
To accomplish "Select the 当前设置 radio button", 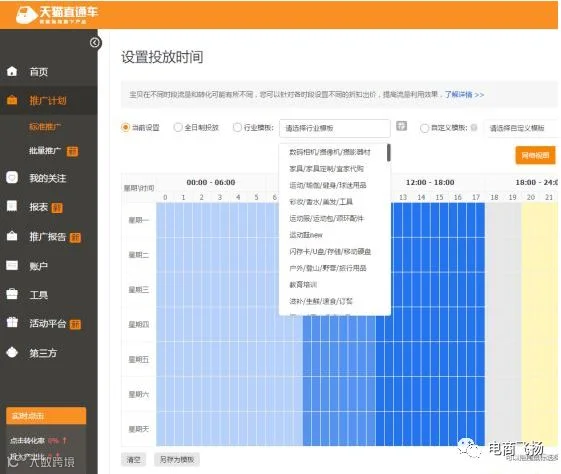I will pos(125,127).
